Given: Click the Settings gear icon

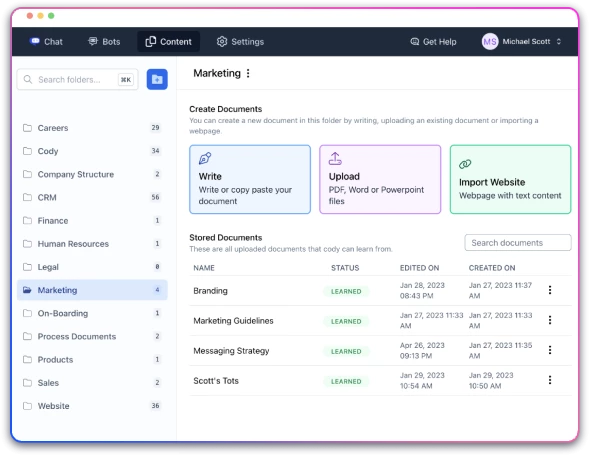Looking at the screenshot, I should click(222, 41).
